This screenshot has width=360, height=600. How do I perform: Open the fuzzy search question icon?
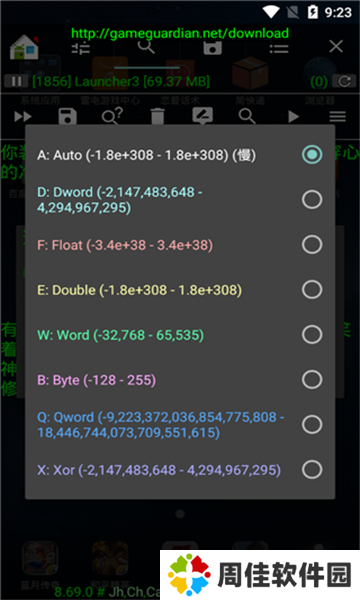[x=112, y=116]
